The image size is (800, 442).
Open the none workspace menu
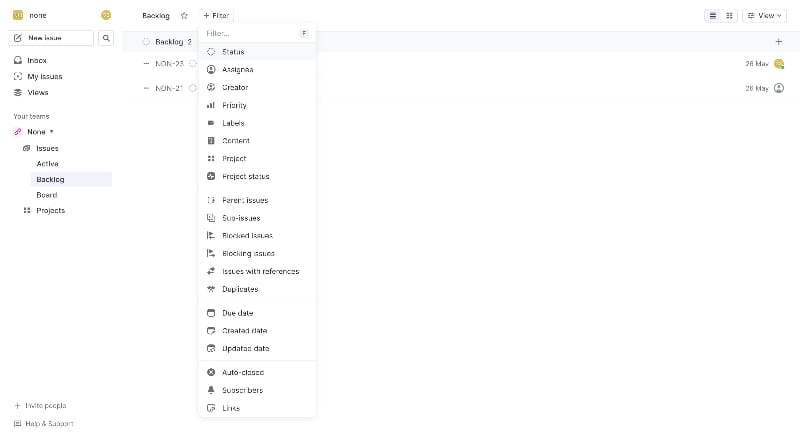click(30, 15)
